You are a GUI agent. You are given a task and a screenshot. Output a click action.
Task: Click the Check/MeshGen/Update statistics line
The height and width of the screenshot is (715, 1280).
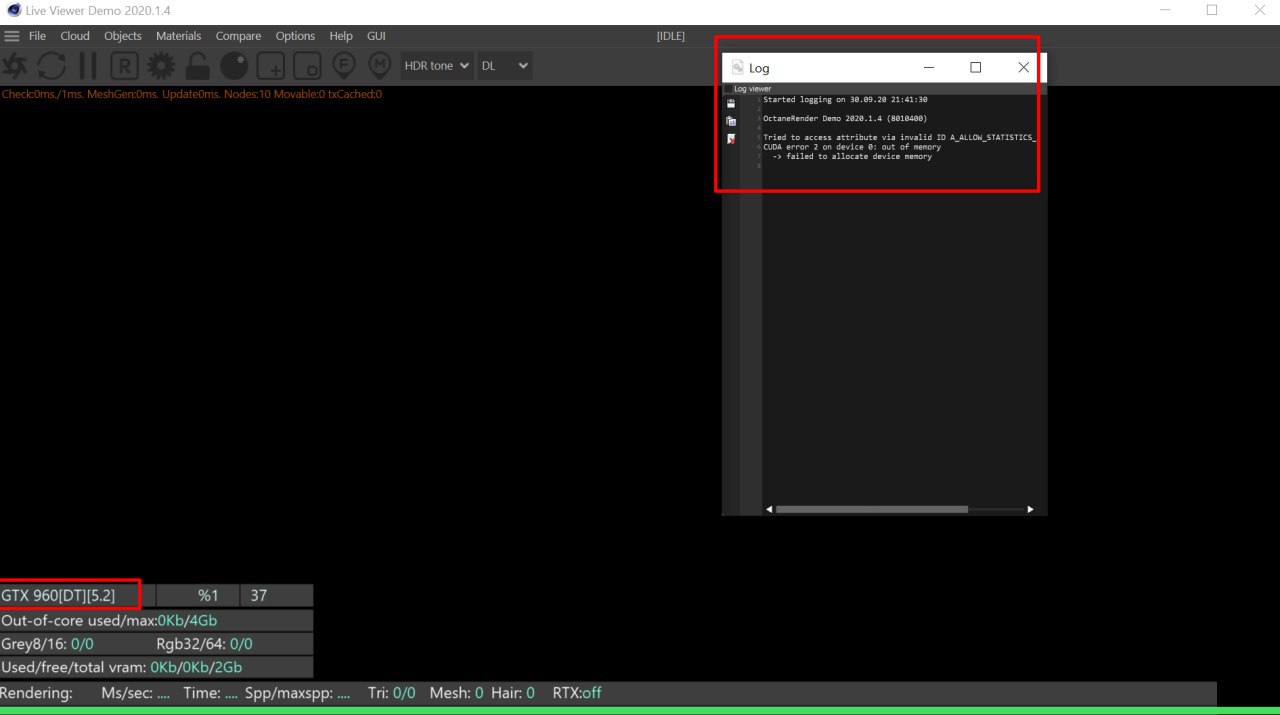click(191, 94)
